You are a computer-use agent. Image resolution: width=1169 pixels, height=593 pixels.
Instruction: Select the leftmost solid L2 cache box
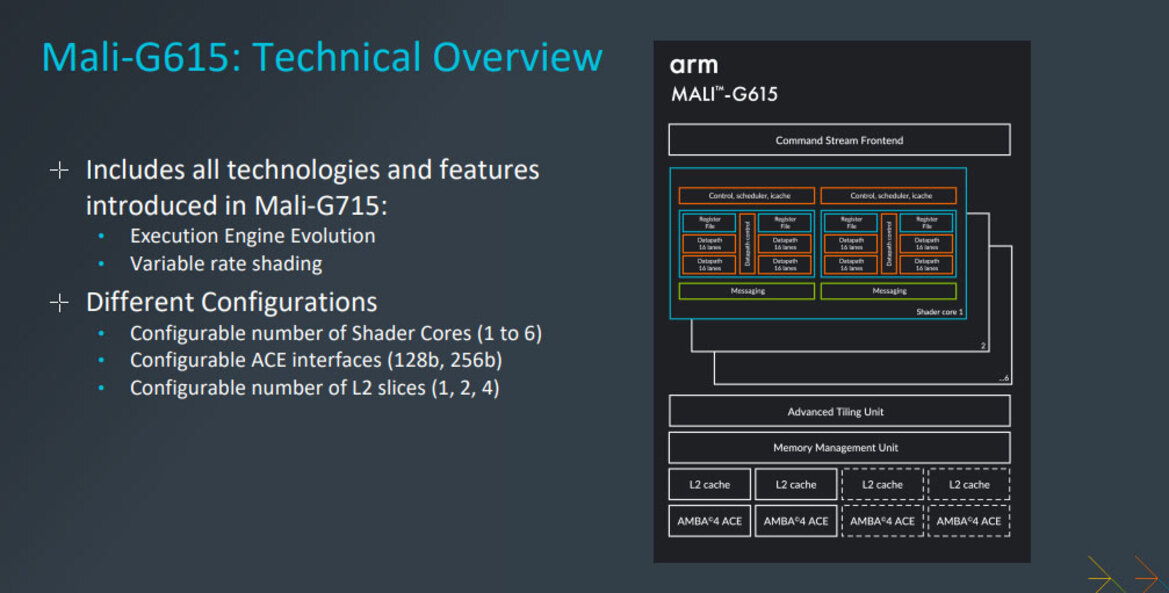point(710,484)
